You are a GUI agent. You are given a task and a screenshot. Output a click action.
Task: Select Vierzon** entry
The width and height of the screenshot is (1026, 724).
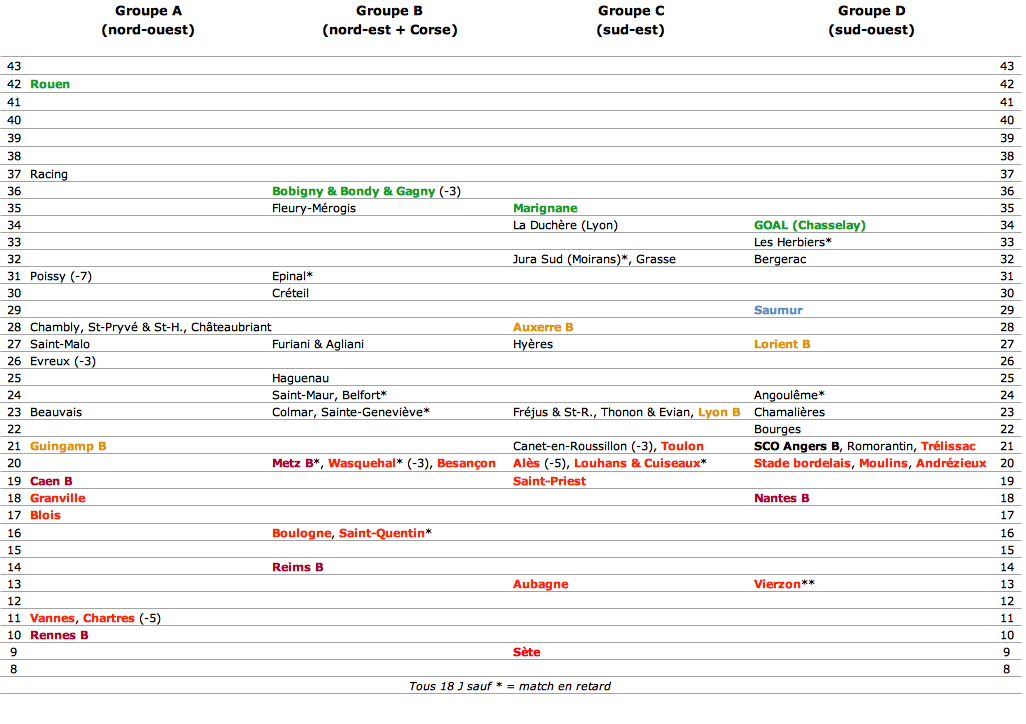point(784,584)
